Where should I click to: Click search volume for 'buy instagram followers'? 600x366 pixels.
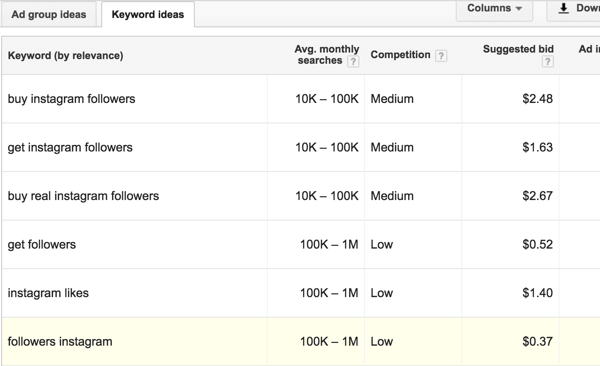click(327, 99)
